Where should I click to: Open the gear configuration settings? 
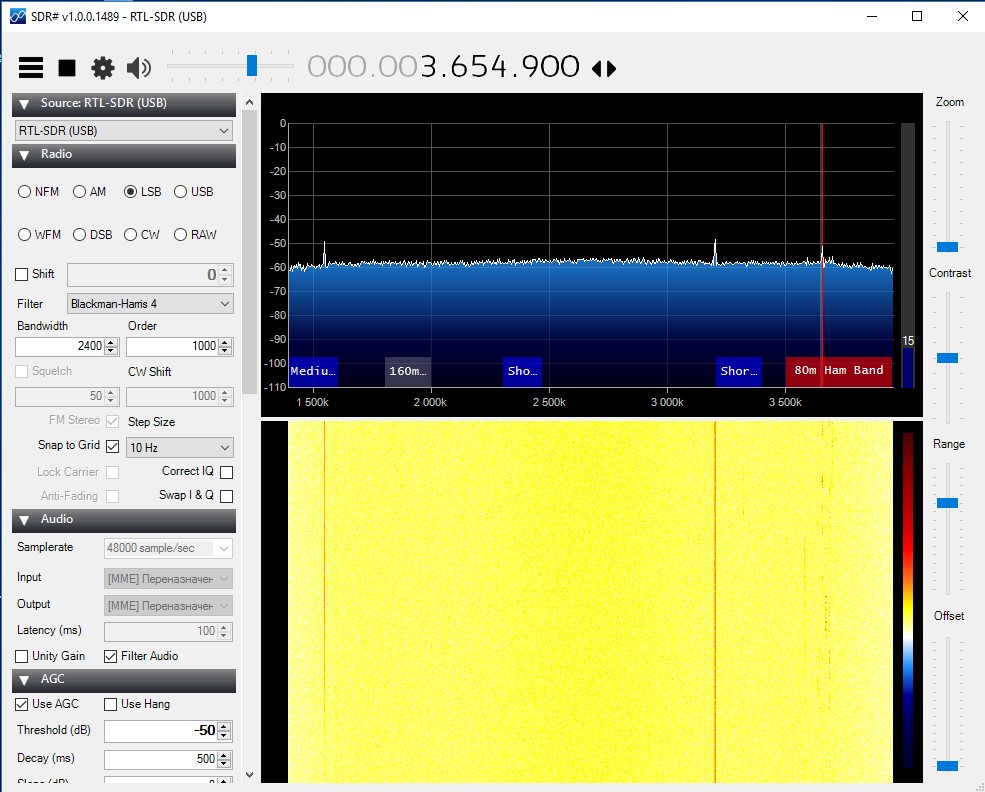[x=103, y=67]
